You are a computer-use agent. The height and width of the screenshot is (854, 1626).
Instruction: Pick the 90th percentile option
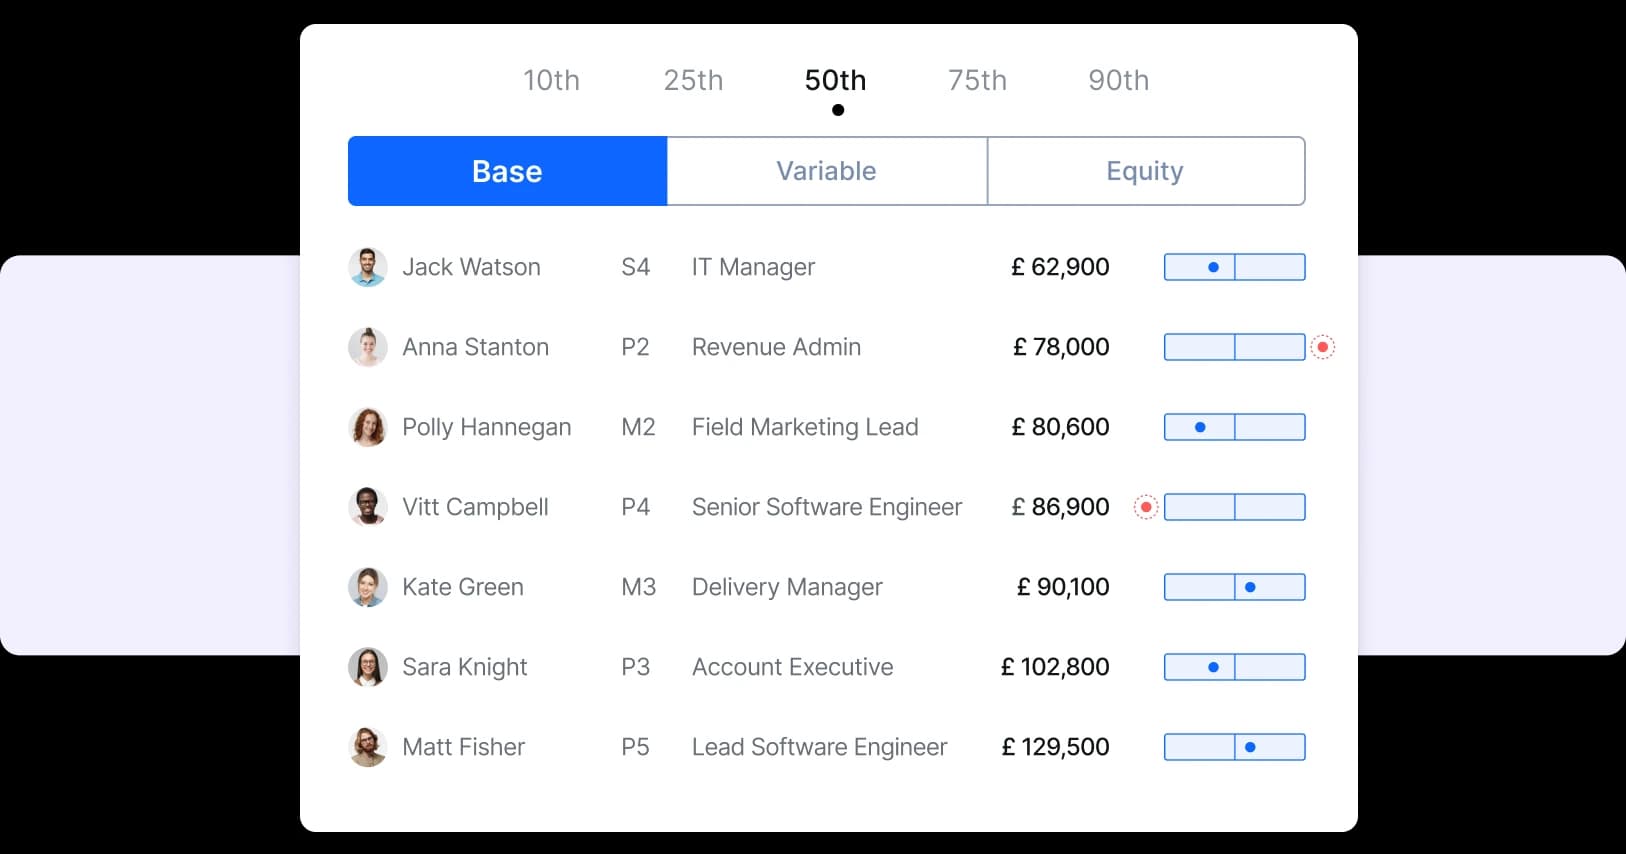point(1118,80)
